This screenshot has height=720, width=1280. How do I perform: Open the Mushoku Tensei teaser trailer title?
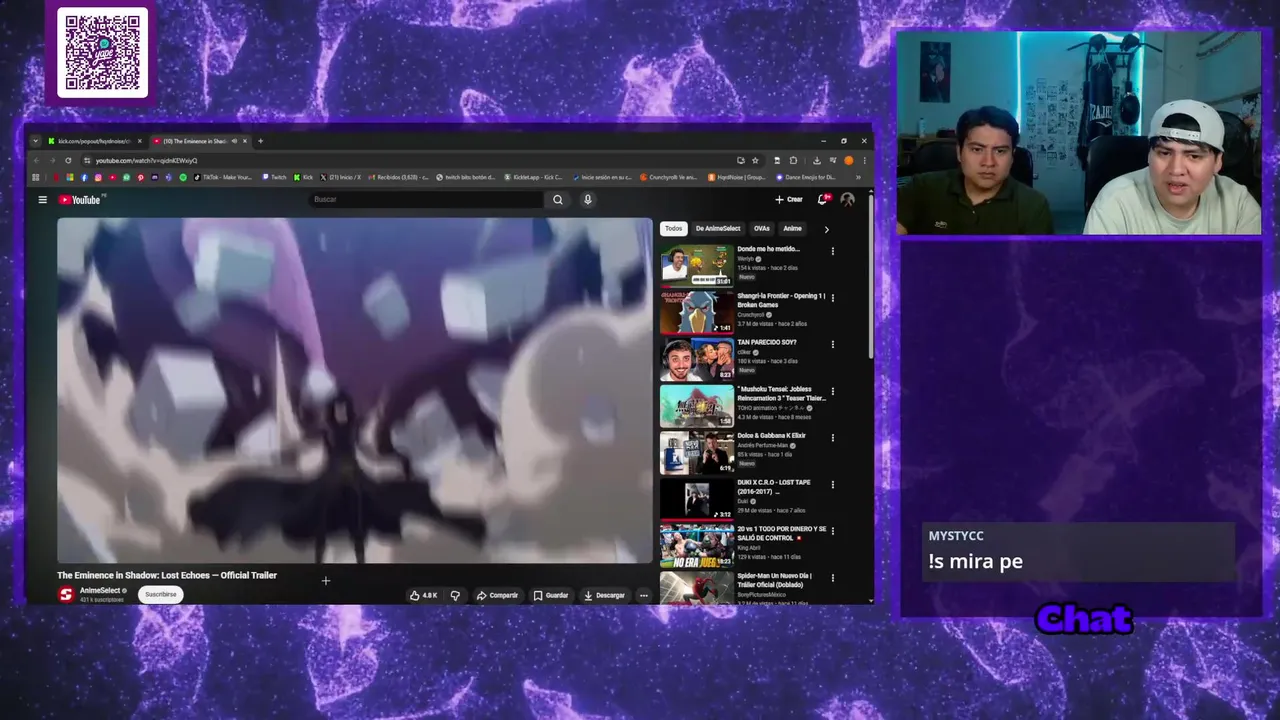pyautogui.click(x=781, y=393)
